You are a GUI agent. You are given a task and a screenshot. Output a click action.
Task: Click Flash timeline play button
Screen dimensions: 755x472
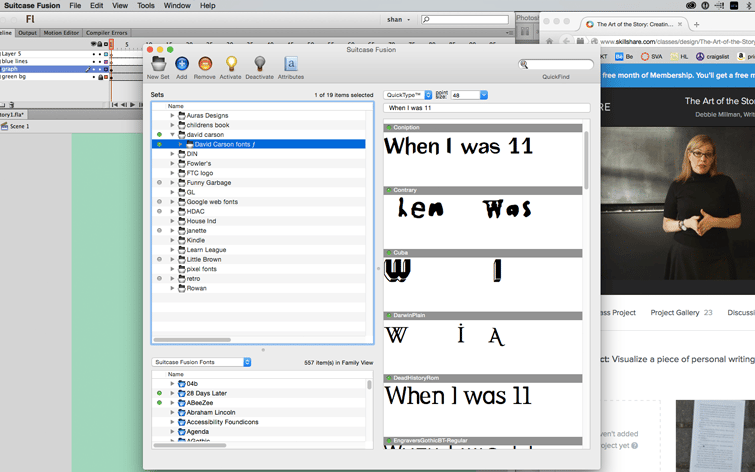click(132, 105)
